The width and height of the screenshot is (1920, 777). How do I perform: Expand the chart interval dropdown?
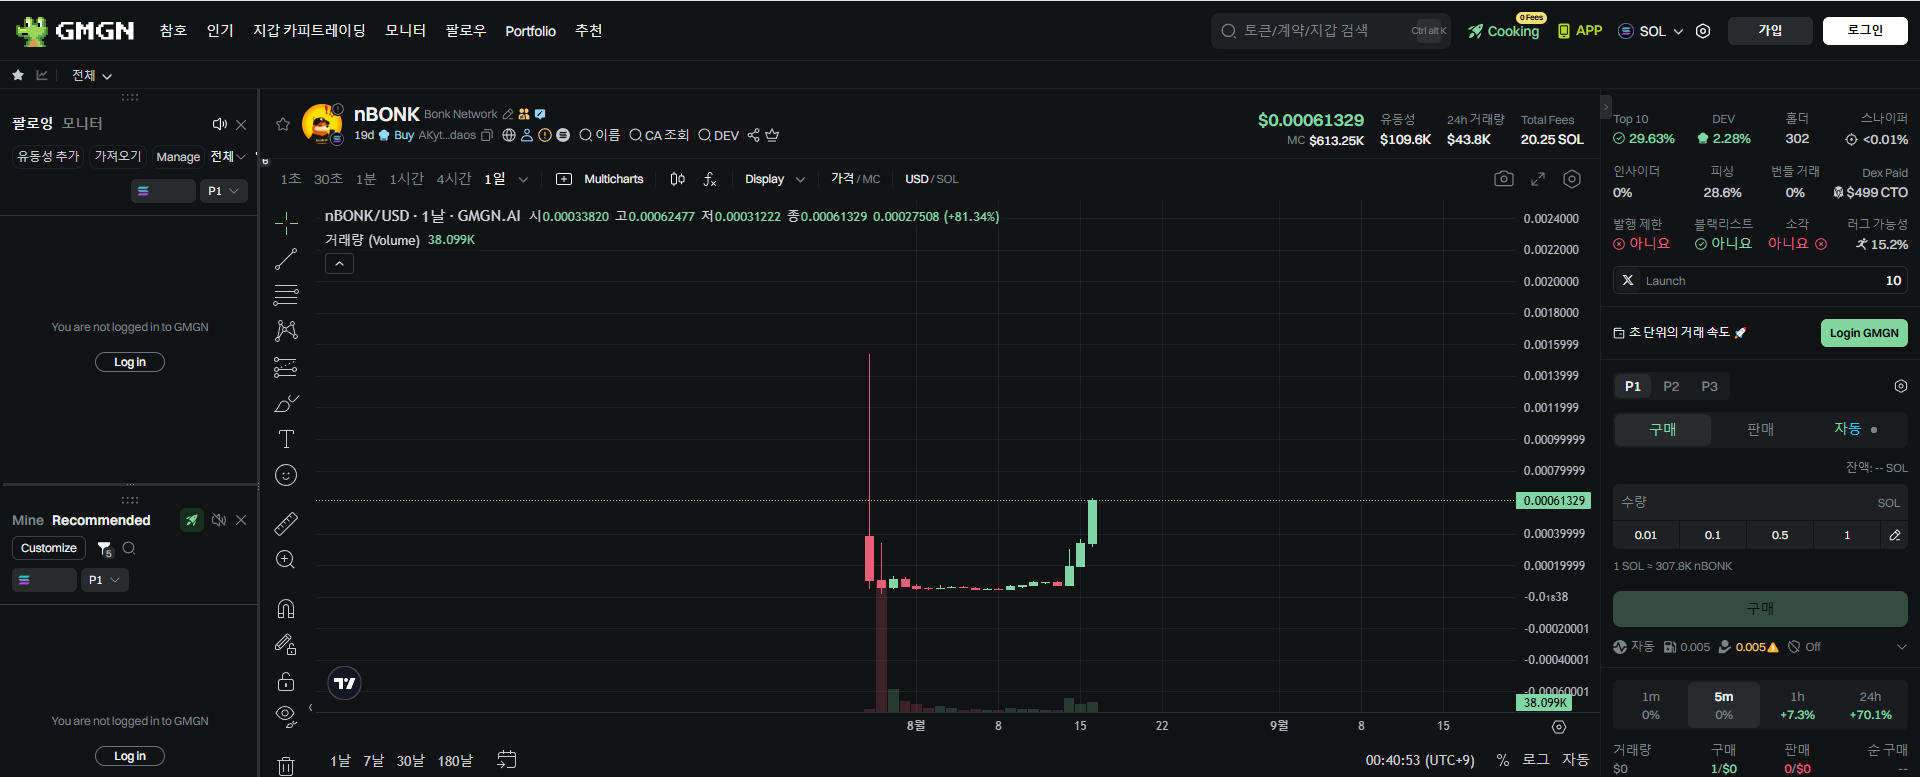click(x=523, y=179)
